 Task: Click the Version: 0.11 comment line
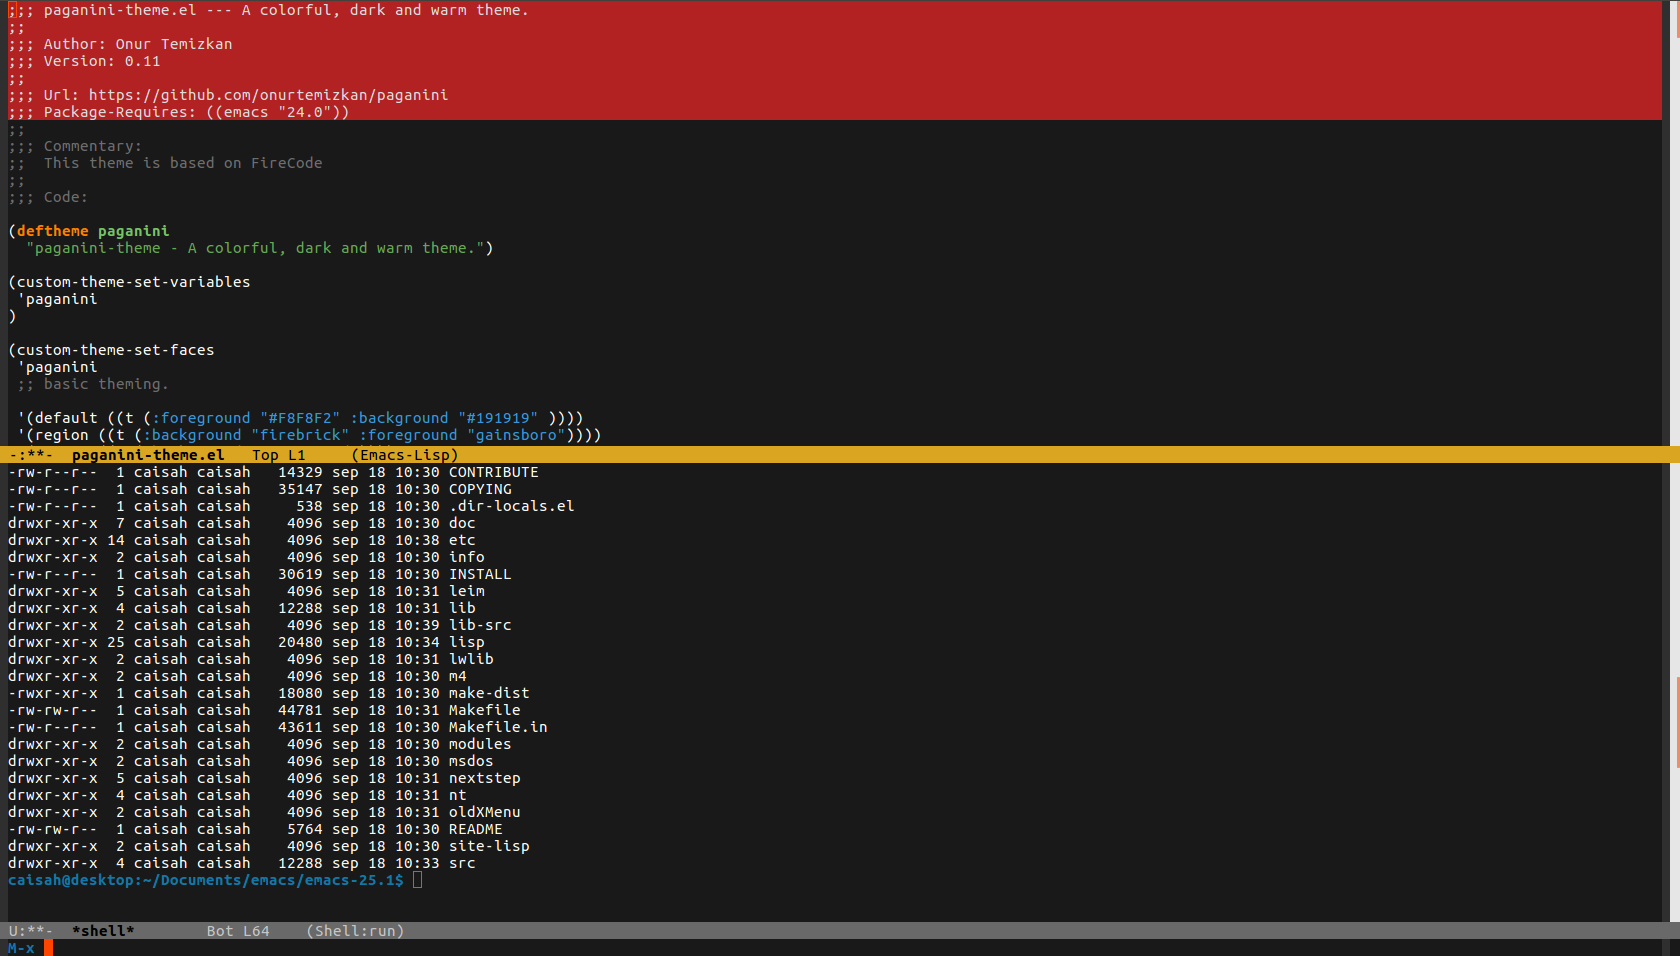pyautogui.click(x=84, y=61)
